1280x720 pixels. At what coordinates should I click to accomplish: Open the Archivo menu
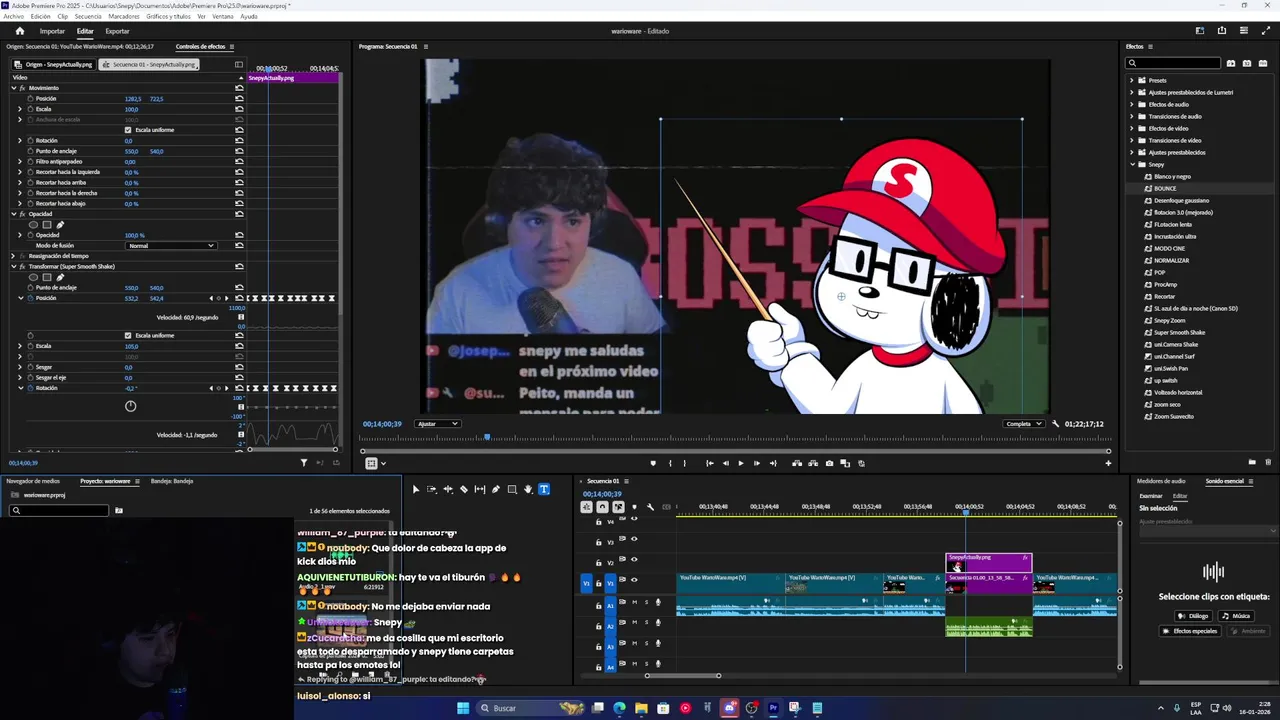pos(13,16)
